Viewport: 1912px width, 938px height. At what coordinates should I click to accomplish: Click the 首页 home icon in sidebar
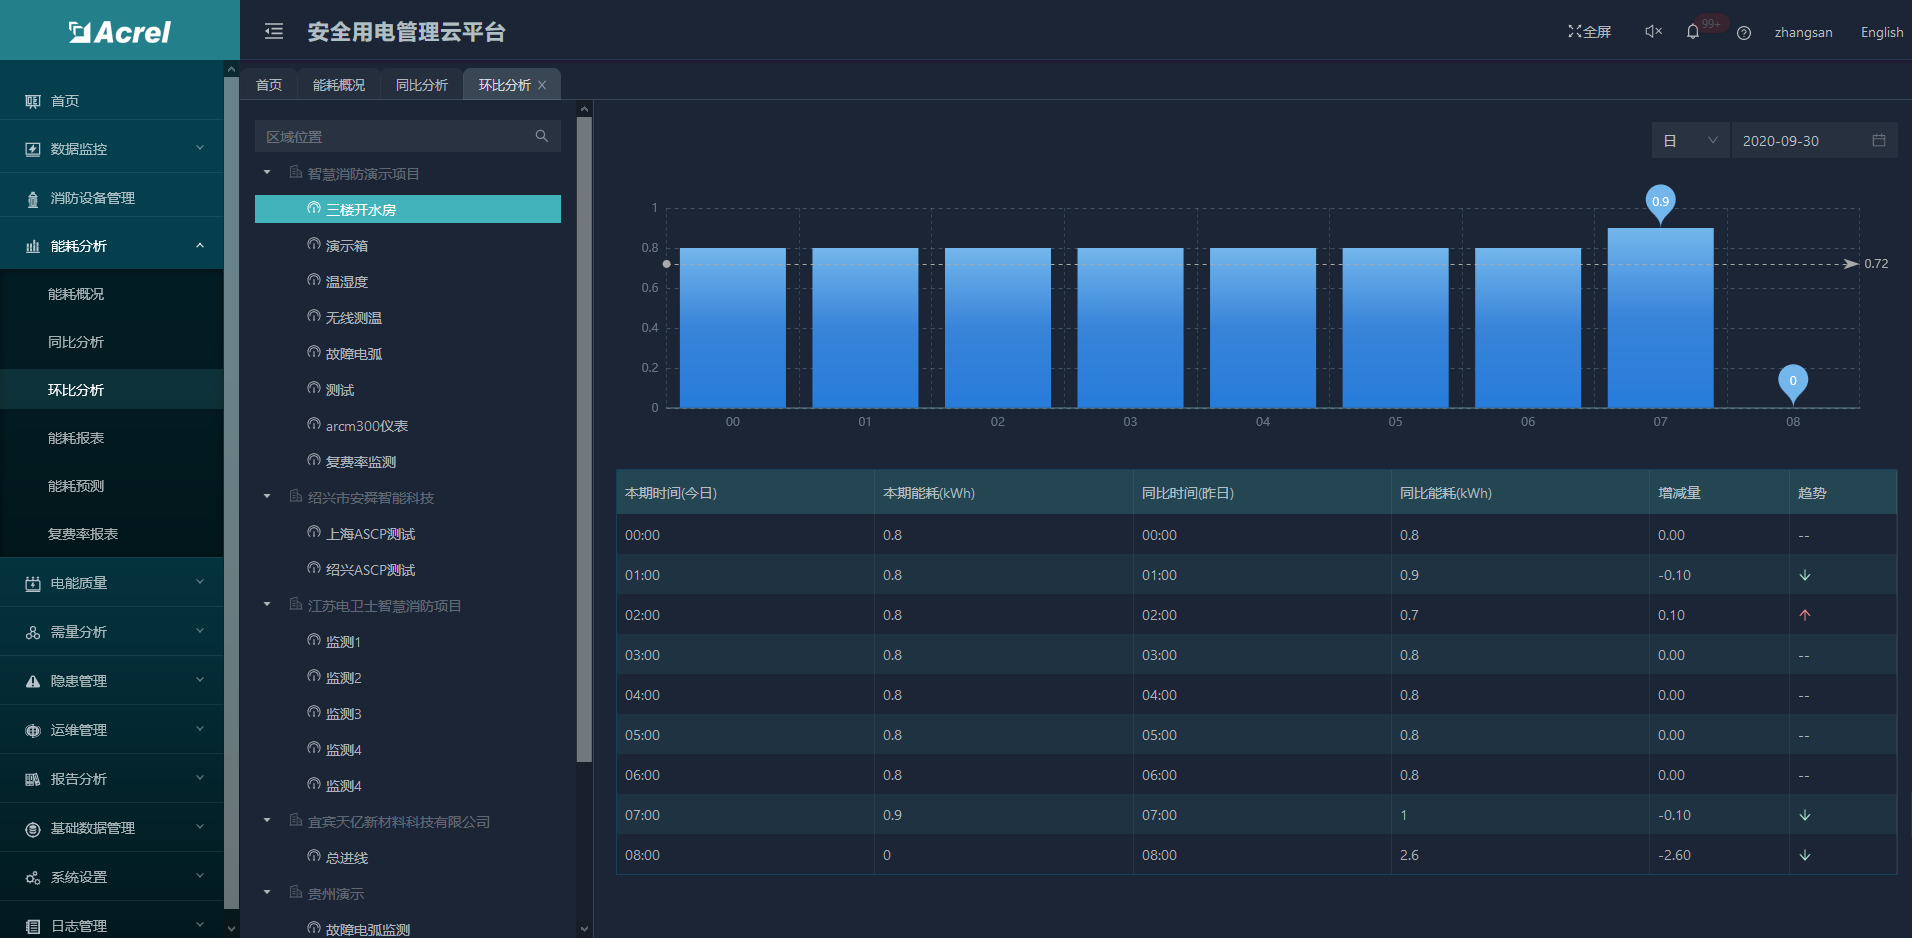point(33,101)
